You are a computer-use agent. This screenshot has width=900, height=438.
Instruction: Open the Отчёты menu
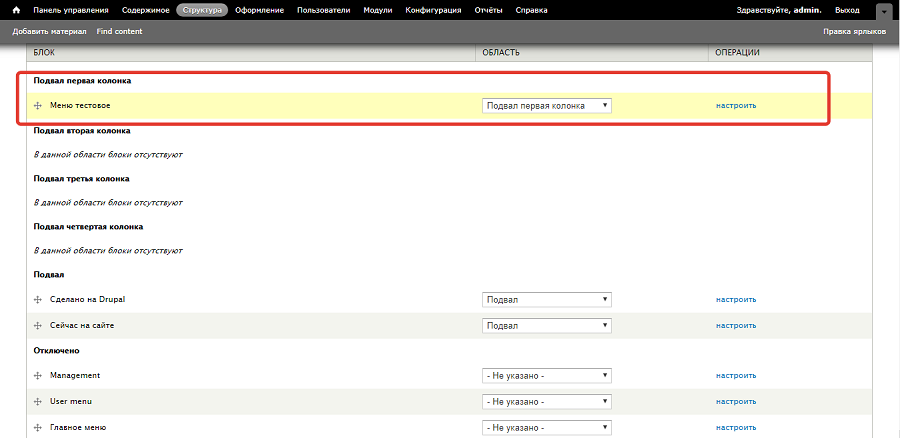(488, 10)
